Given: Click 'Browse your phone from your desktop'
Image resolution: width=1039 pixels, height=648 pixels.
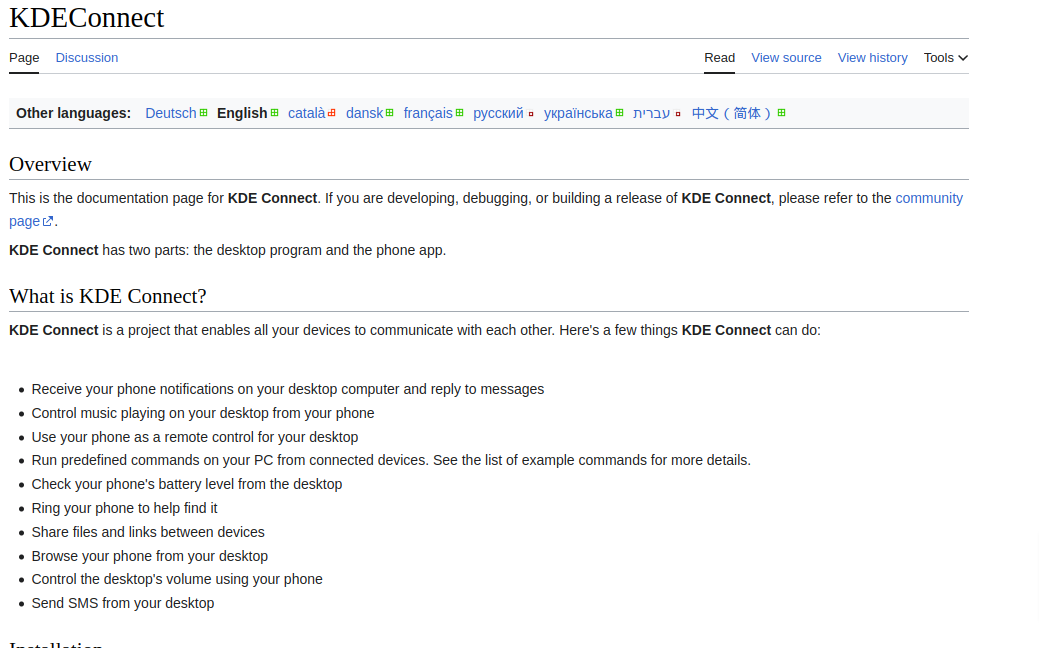Looking at the screenshot, I should click(150, 555).
